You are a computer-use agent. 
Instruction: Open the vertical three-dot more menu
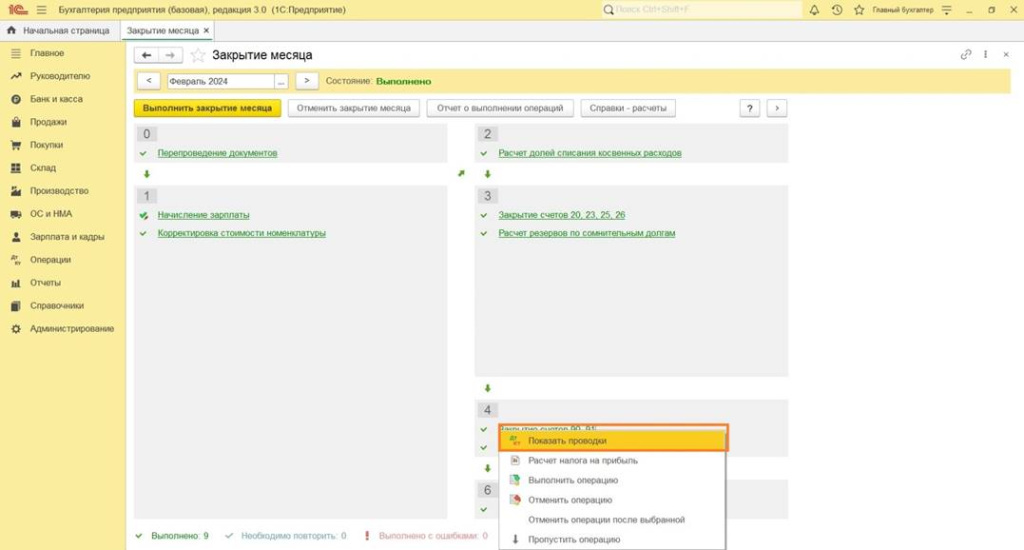(x=986, y=55)
